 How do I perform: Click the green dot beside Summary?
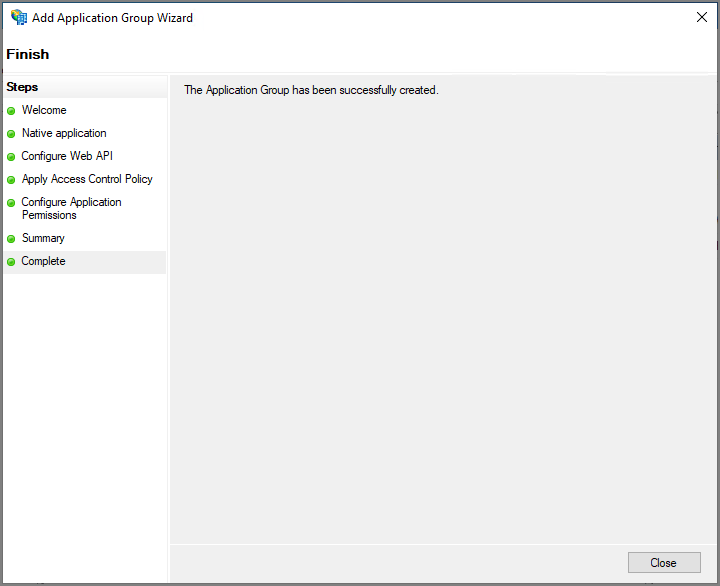pos(11,239)
